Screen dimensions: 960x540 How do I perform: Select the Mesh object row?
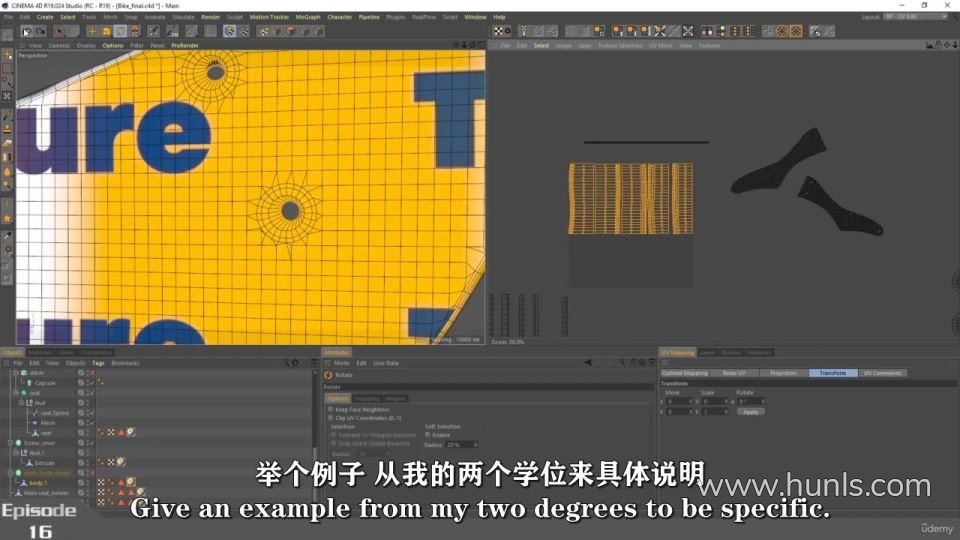pyautogui.click(x=48, y=422)
